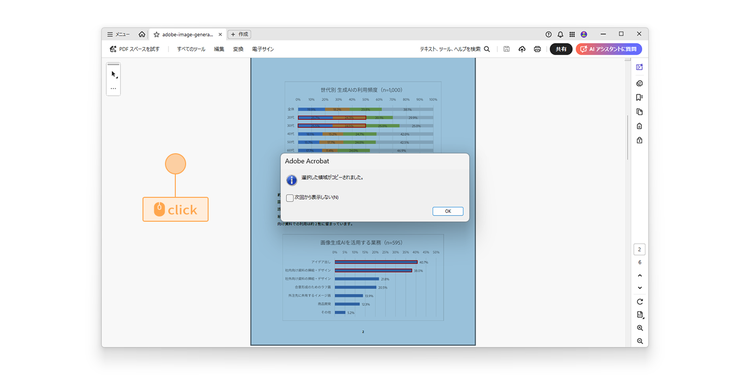Screen dimensions: 750x375
Task: Open the top AI assistant panel icon in the right sidebar
Action: (640, 67)
